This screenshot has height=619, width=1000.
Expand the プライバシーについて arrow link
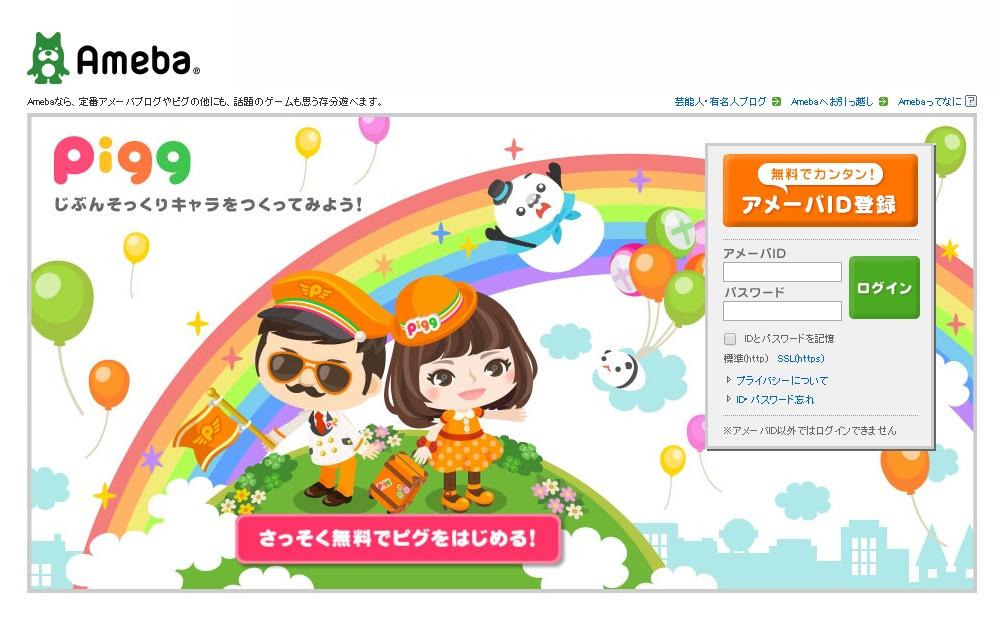(x=777, y=380)
